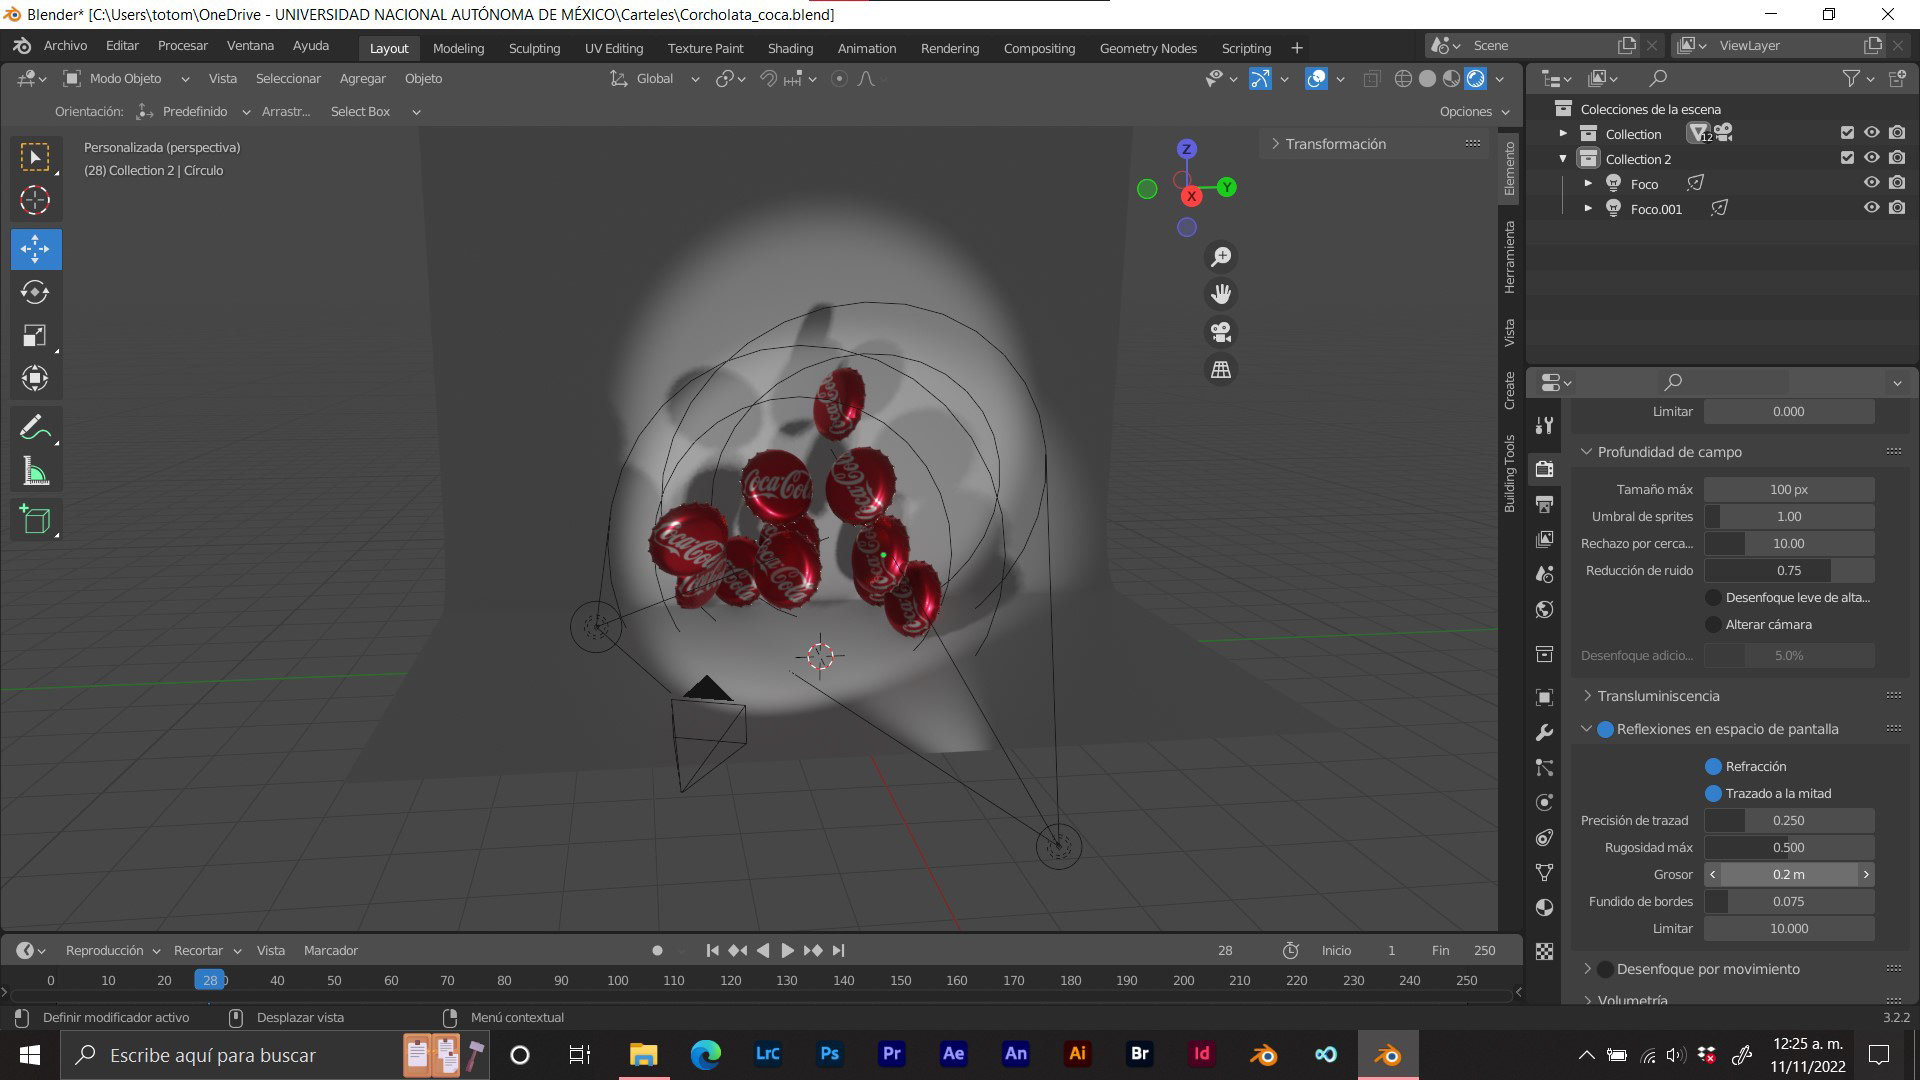Enable Desenfoque por movimiento checkbox
1920x1080 pixels.
(x=1606, y=969)
